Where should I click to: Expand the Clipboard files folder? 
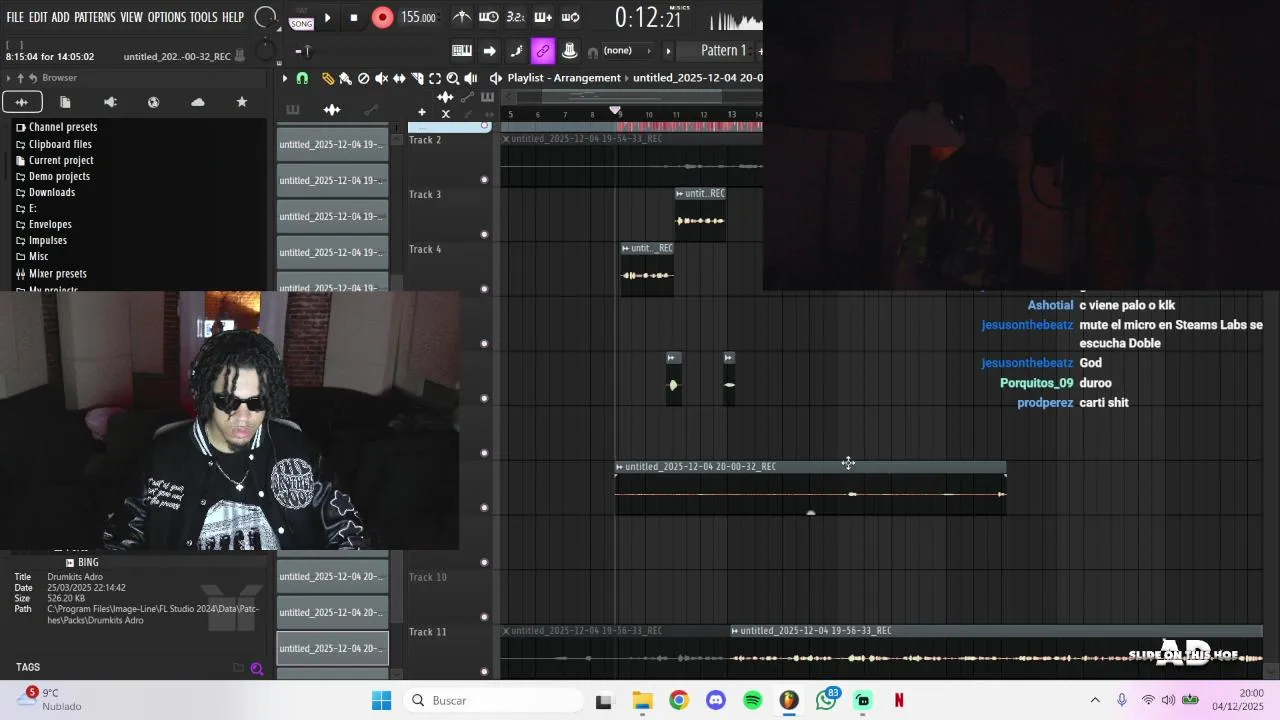[x=54, y=144]
